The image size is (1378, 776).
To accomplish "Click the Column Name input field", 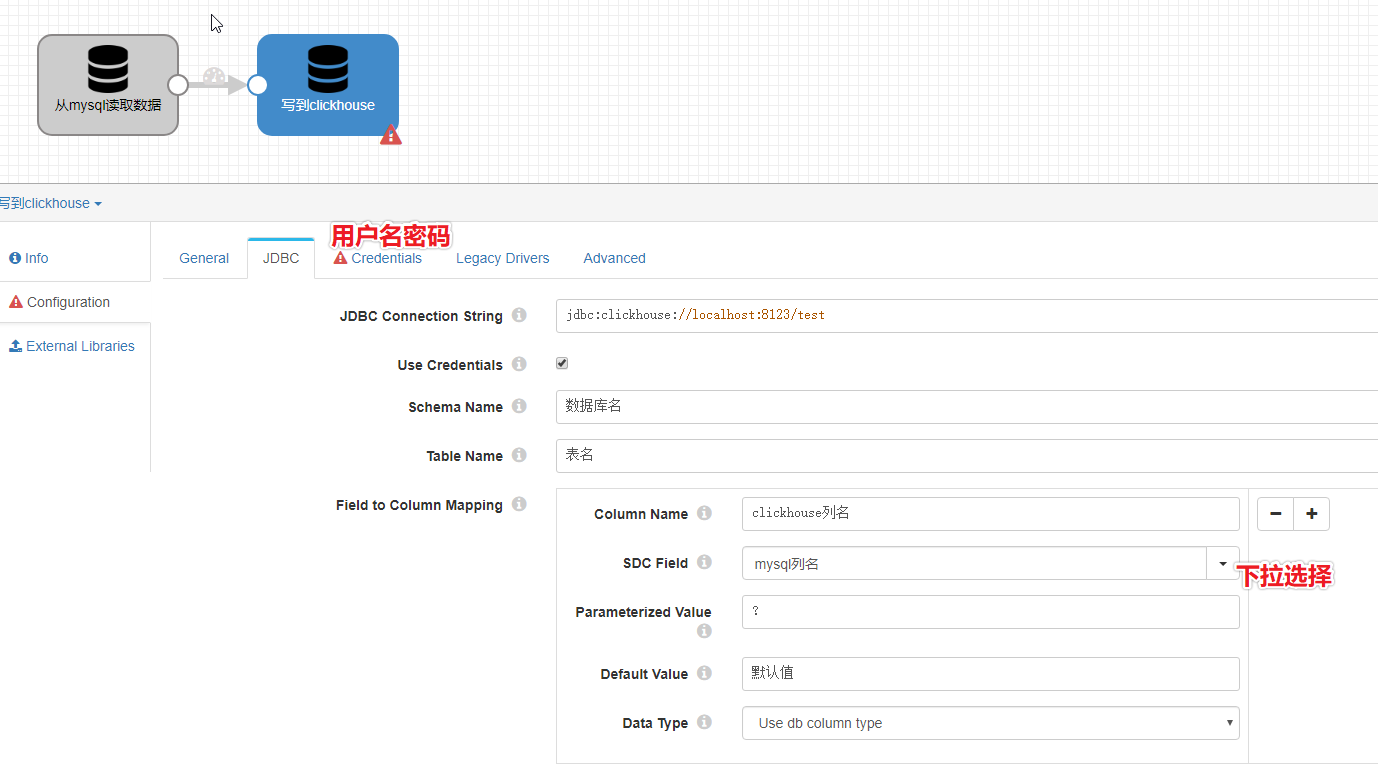I will (x=990, y=514).
